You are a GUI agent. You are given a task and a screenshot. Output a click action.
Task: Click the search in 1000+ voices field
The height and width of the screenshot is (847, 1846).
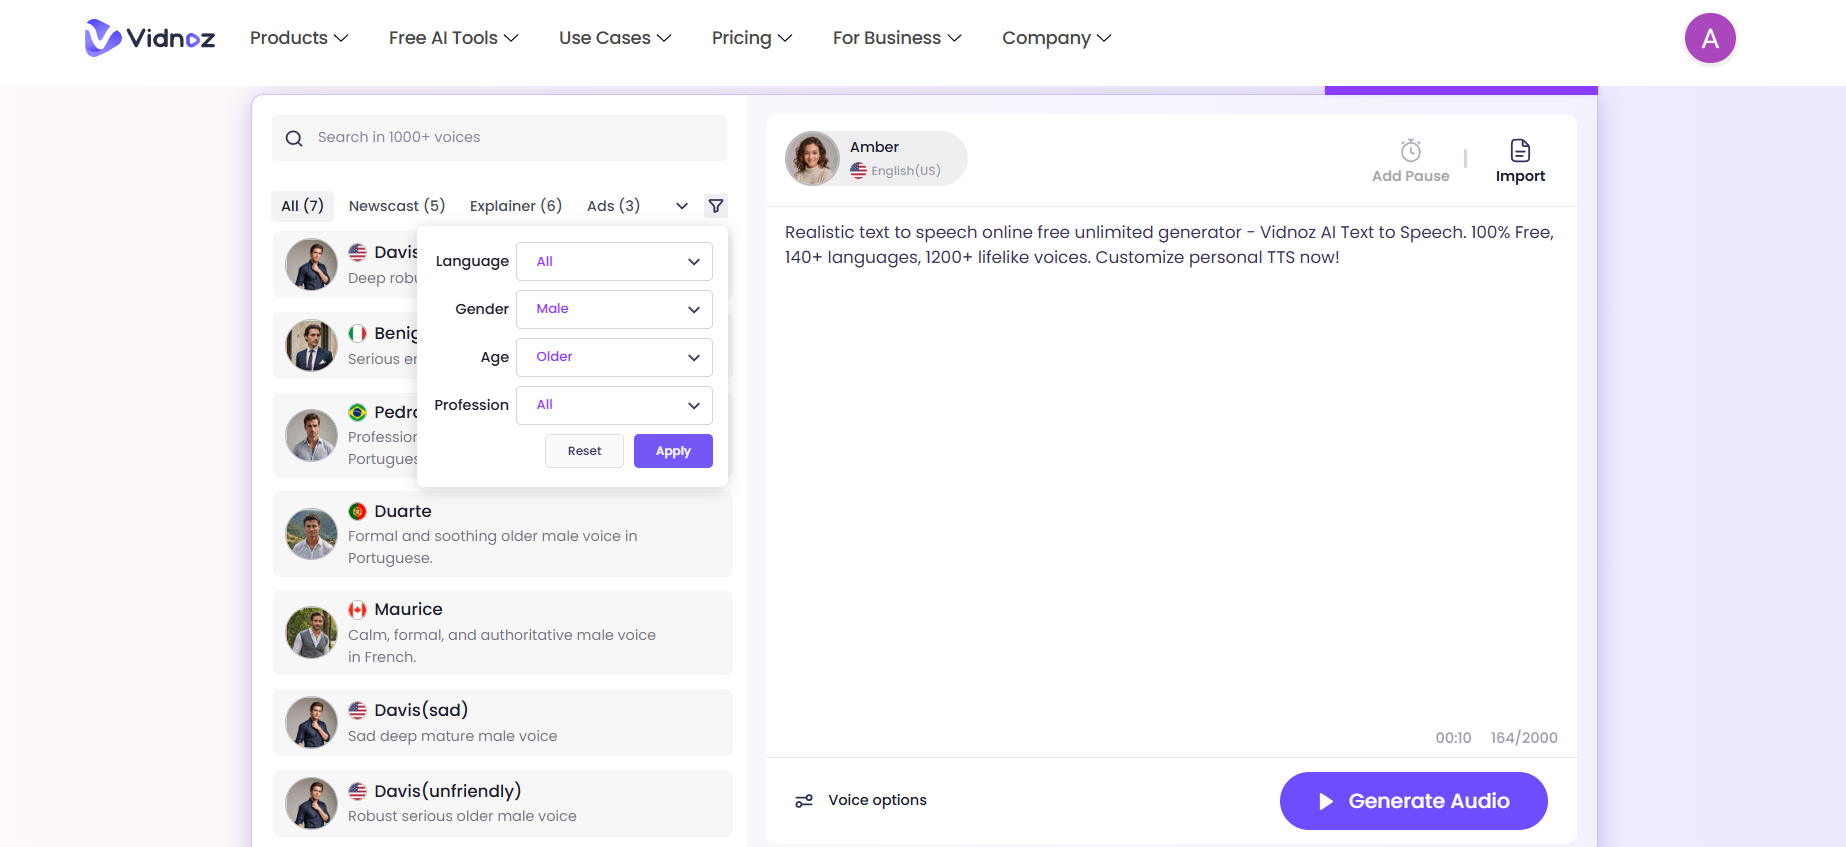(450, 137)
